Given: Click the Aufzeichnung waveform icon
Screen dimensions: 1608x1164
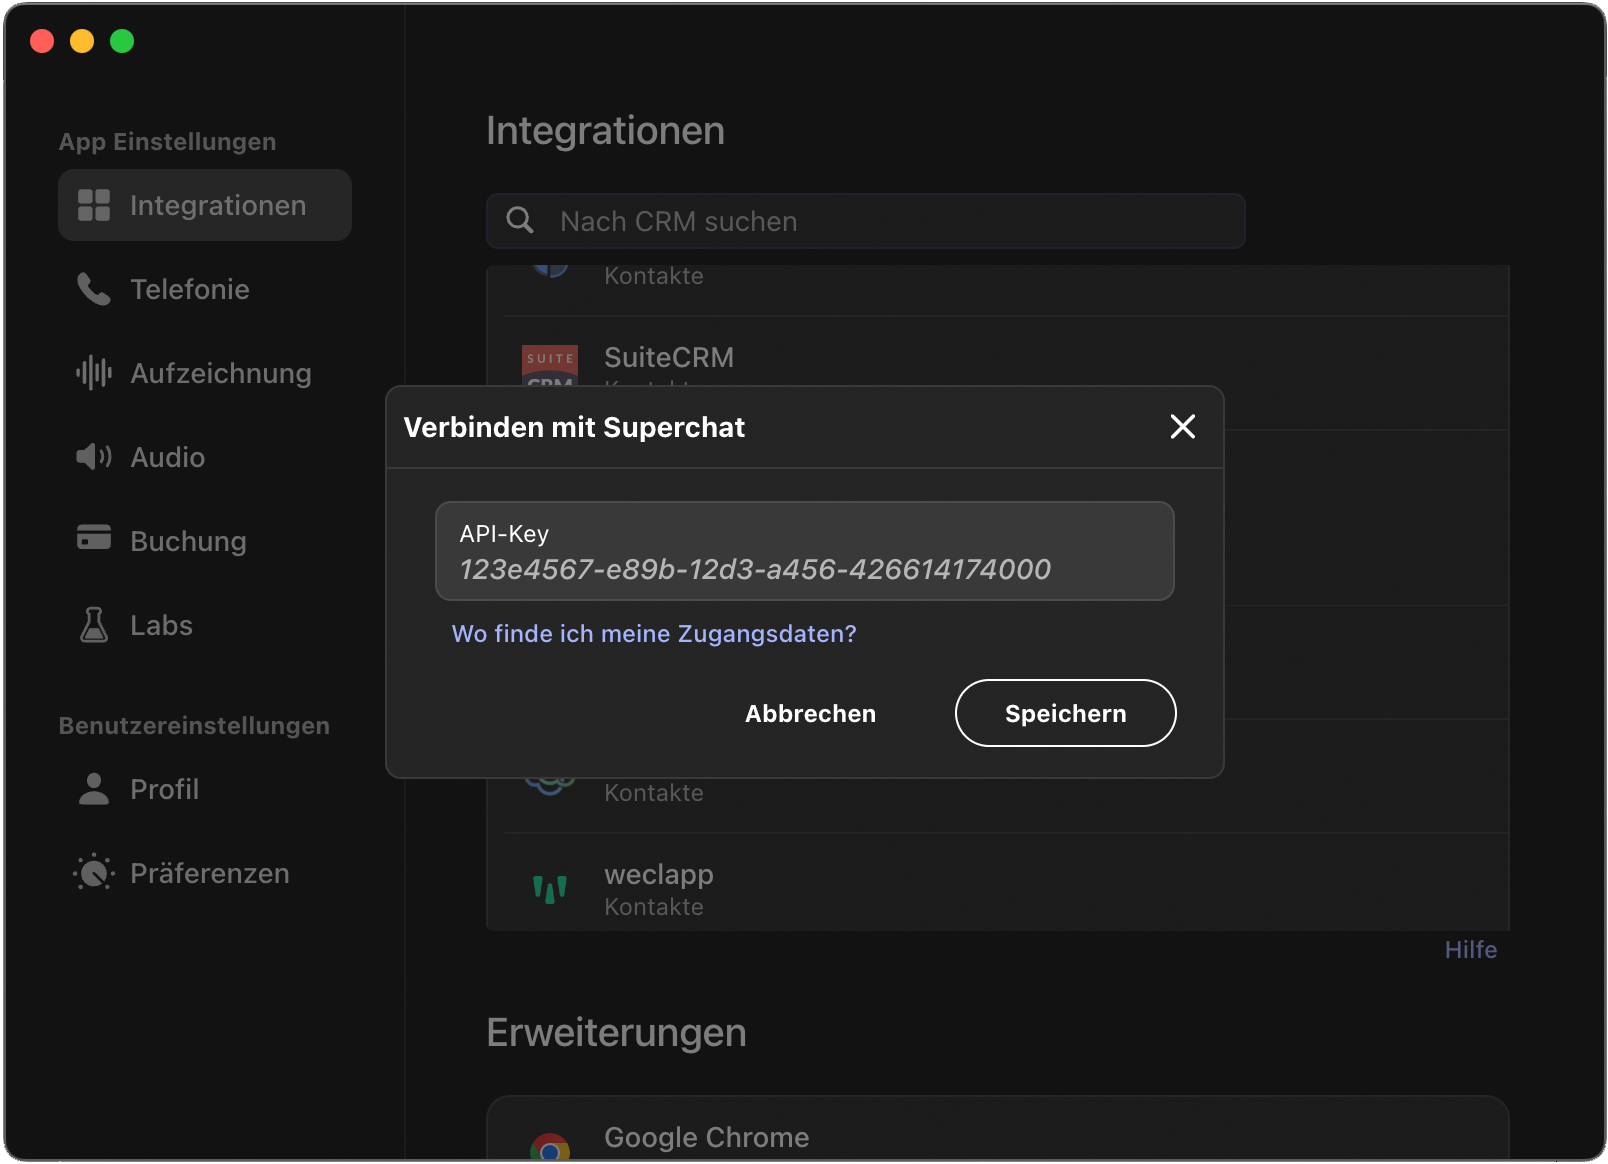Looking at the screenshot, I should (93, 373).
